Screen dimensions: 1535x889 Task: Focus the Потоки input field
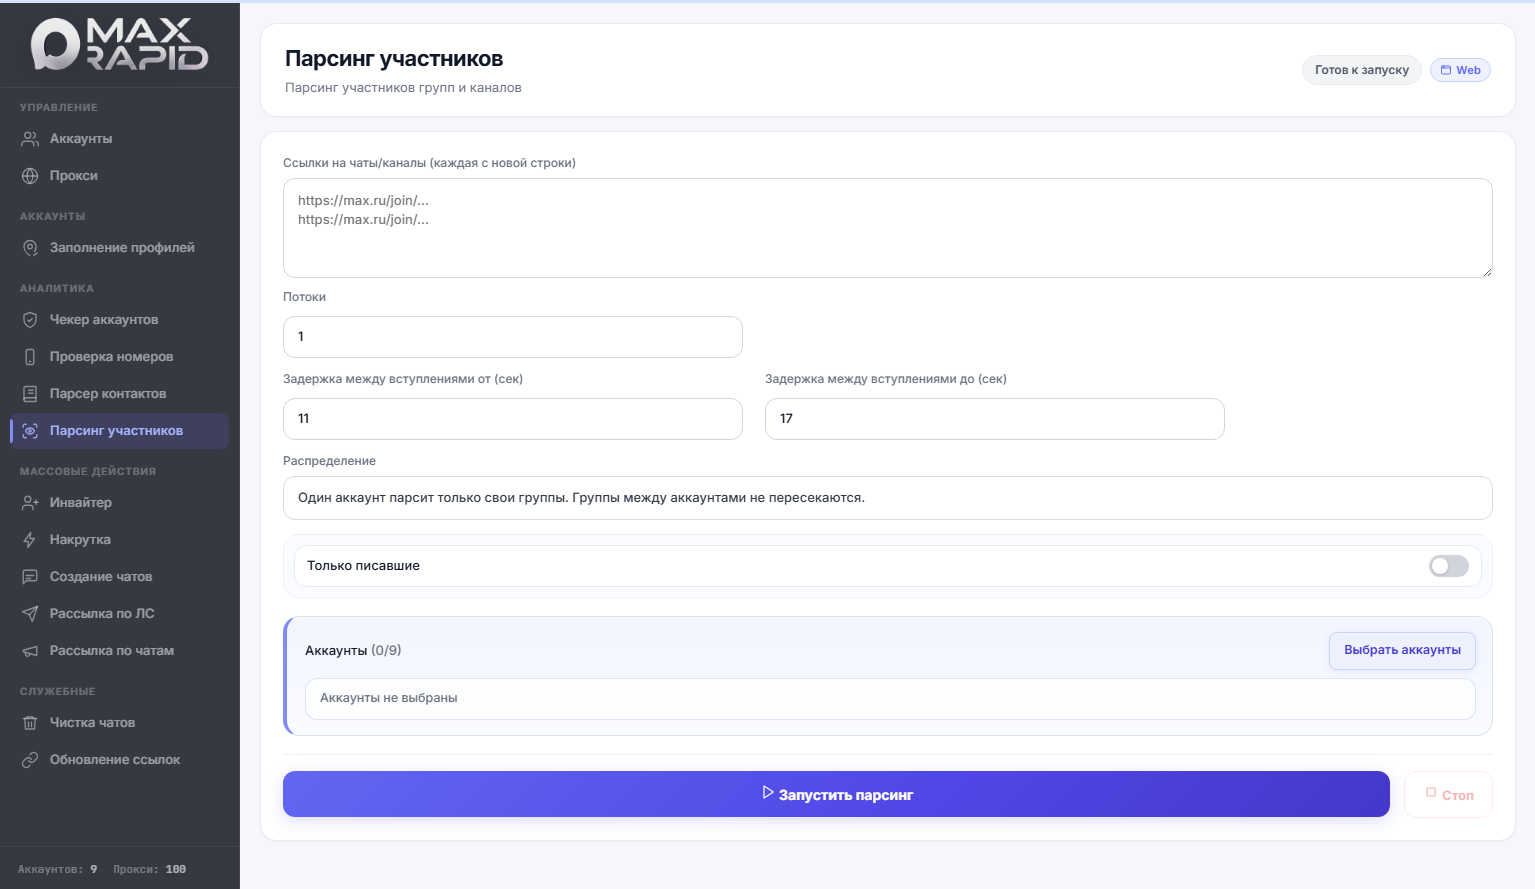click(512, 337)
